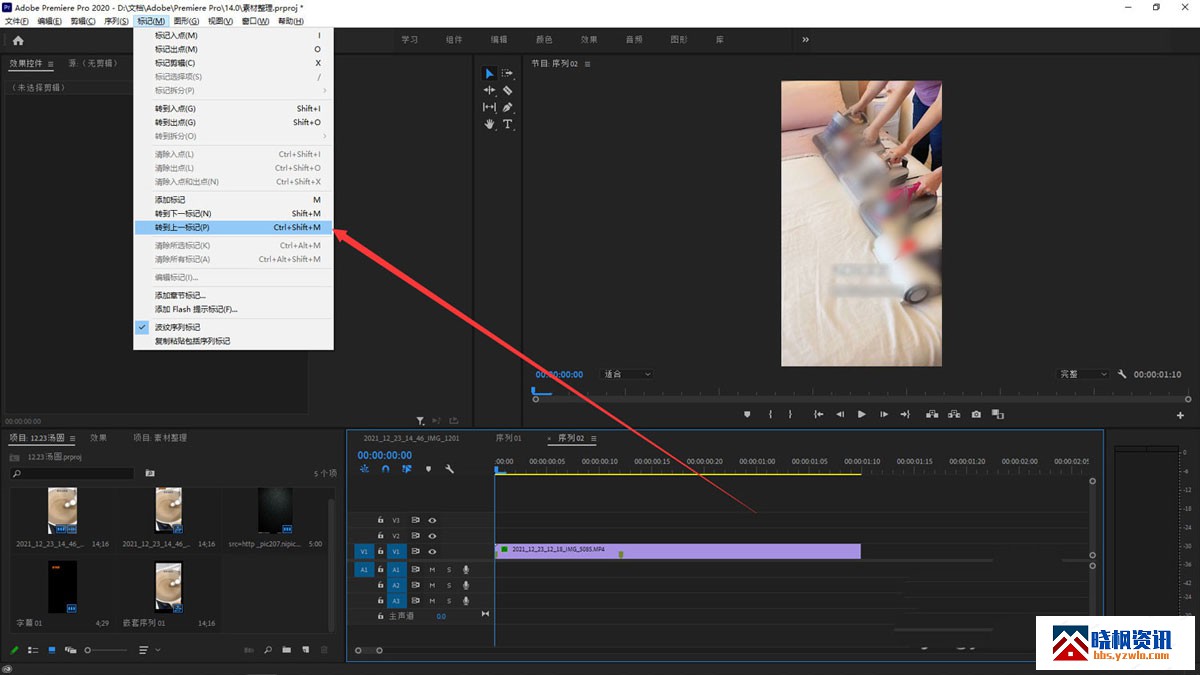Expand the workspace overflow chevrons
The width and height of the screenshot is (1200, 675).
coord(805,40)
